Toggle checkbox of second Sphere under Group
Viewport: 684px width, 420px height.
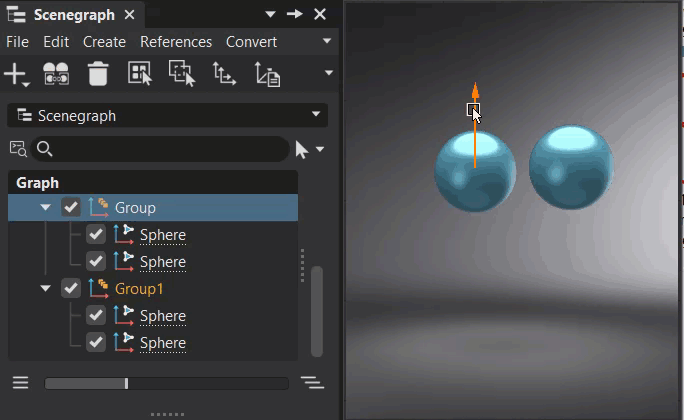96,262
